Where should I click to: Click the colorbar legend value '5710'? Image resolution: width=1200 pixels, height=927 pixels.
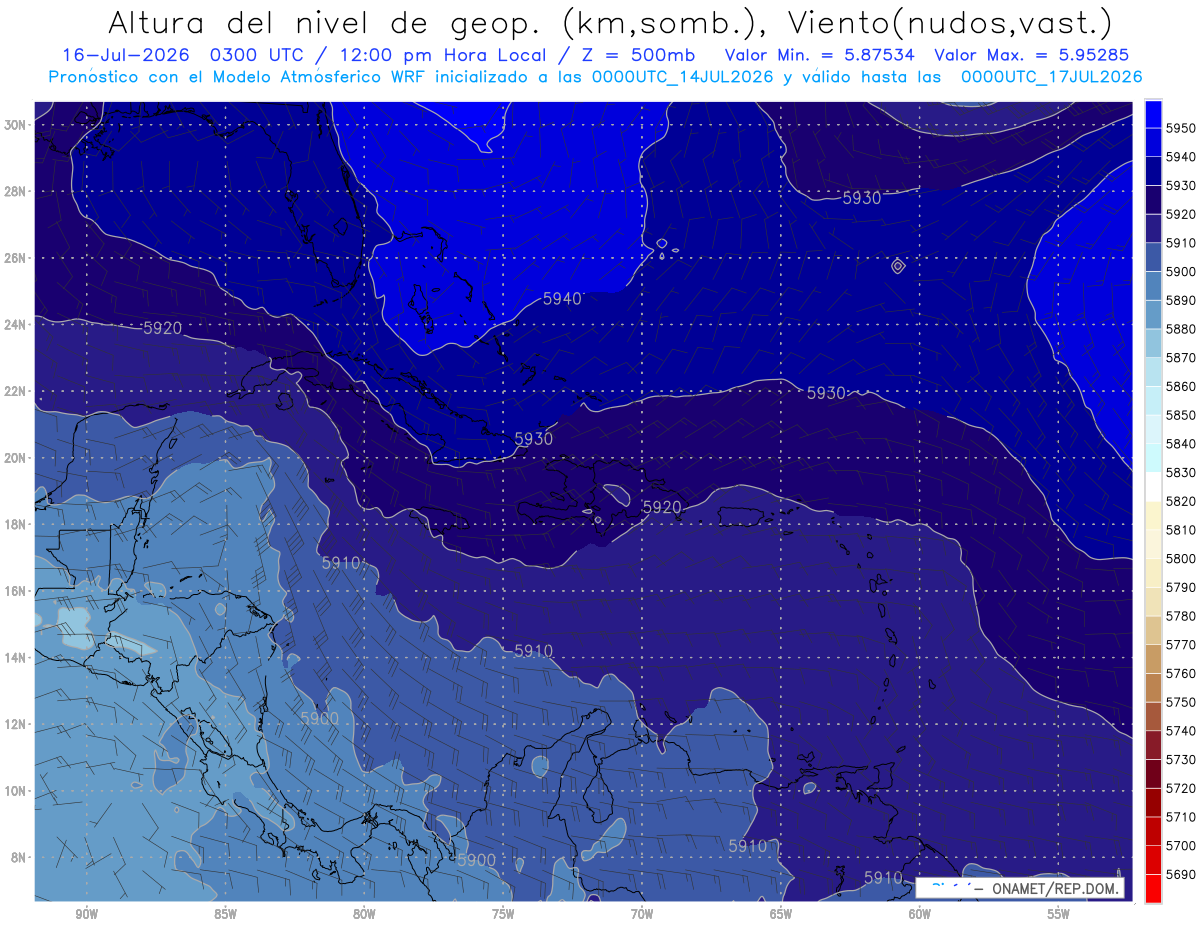pos(1181,817)
